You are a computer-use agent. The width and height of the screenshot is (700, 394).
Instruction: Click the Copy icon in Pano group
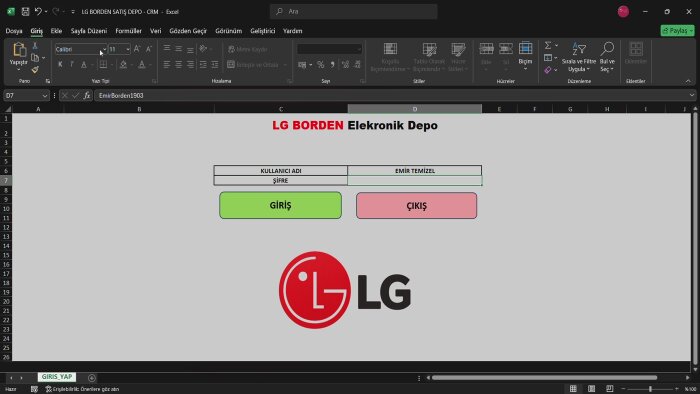[x=35, y=58]
